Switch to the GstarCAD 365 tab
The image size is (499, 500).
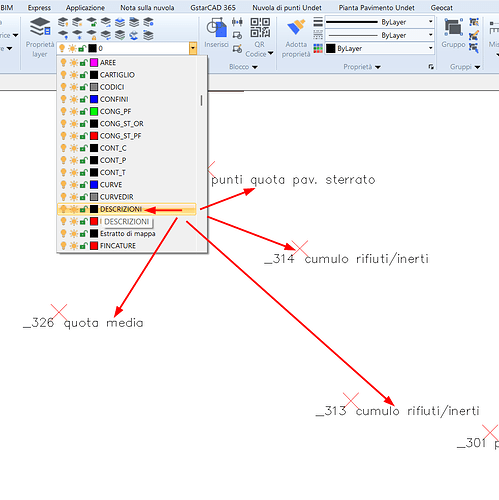tap(213, 8)
